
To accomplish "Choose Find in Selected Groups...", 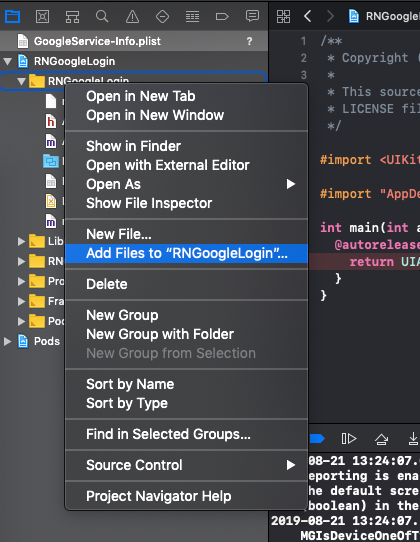I will pos(187,434).
